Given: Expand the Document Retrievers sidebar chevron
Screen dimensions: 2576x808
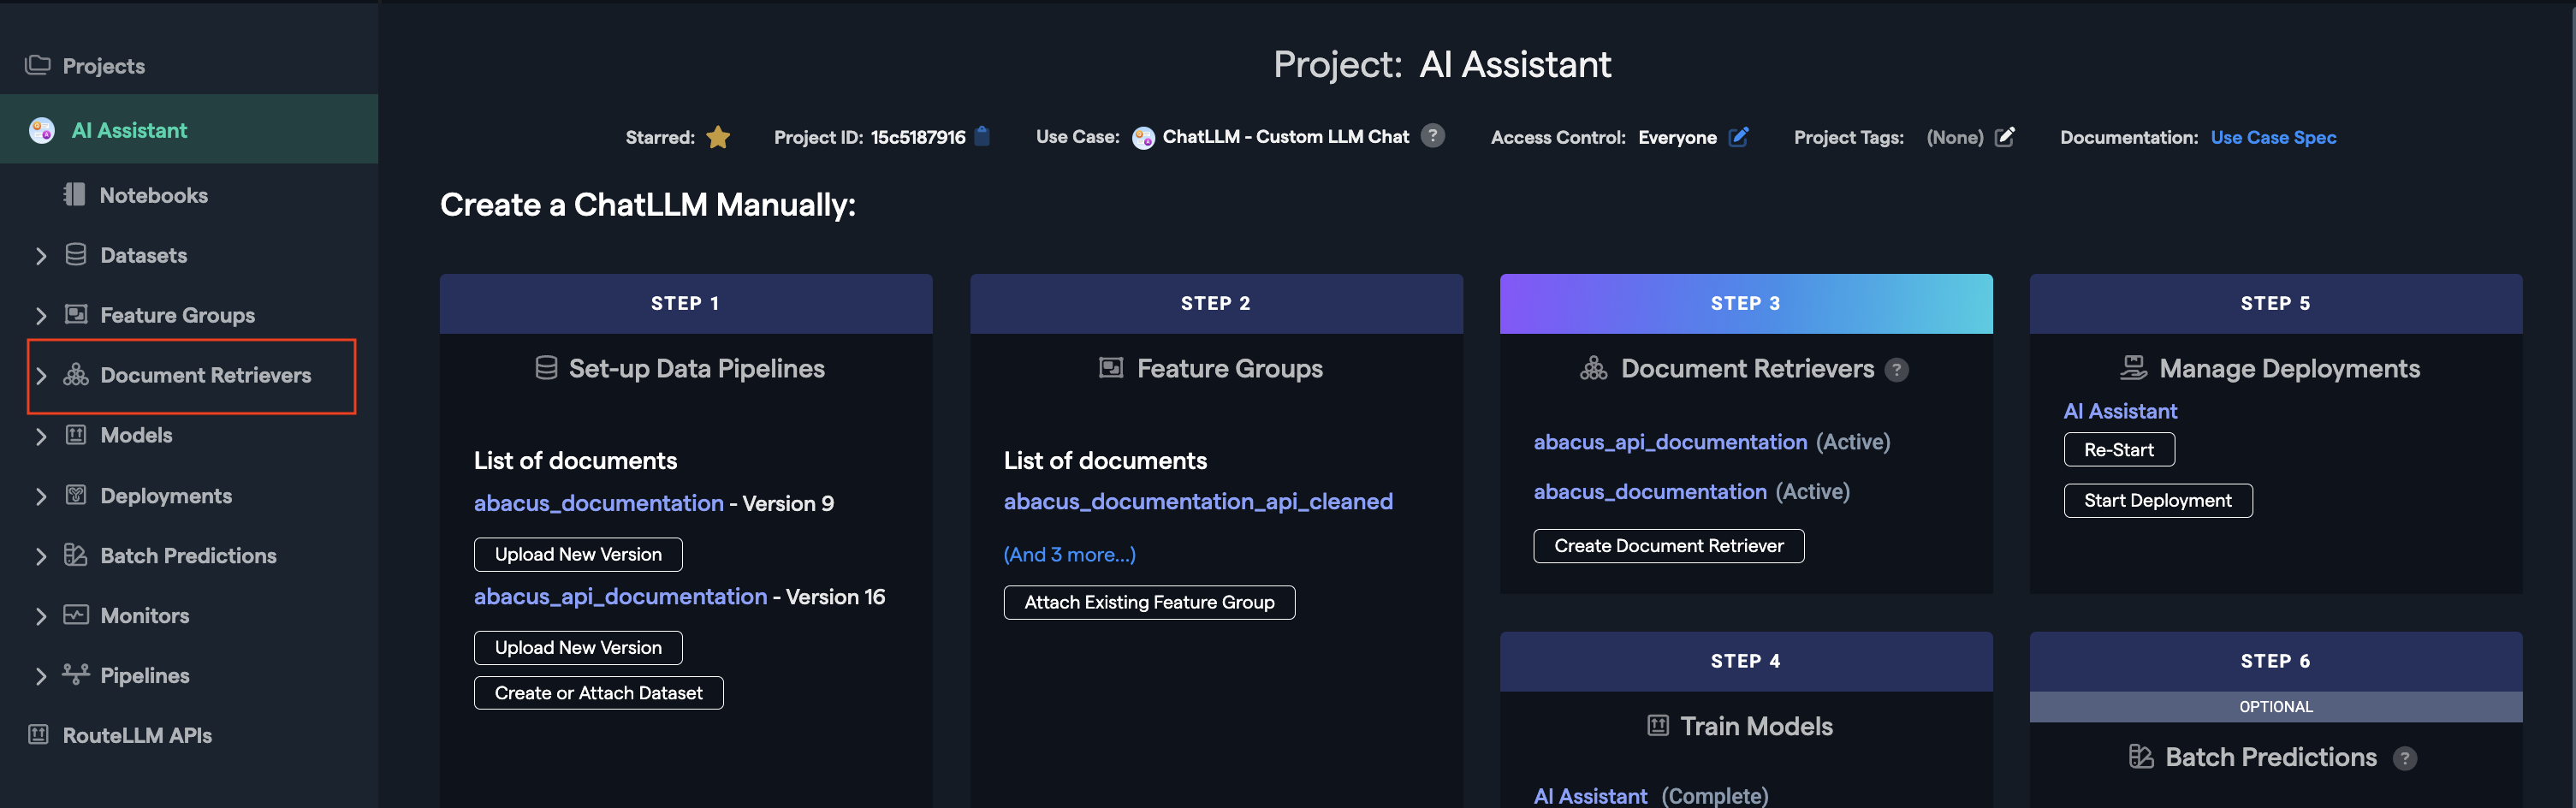Looking at the screenshot, I should pyautogui.click(x=41, y=376).
